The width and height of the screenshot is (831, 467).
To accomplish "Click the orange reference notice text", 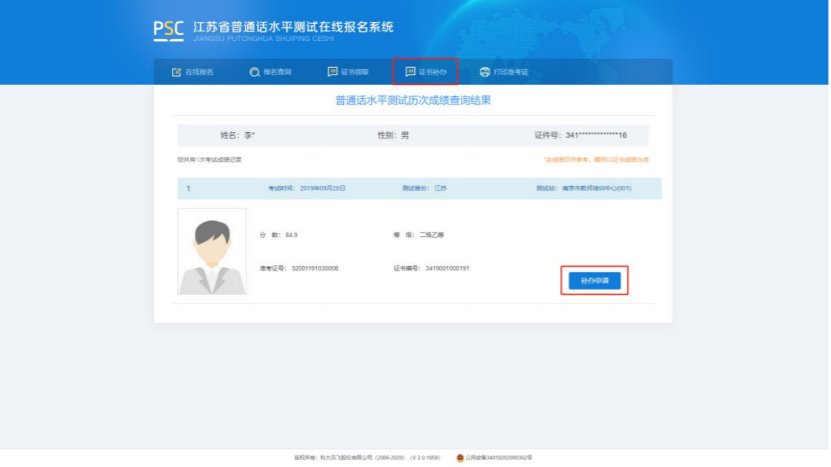I will click(596, 160).
